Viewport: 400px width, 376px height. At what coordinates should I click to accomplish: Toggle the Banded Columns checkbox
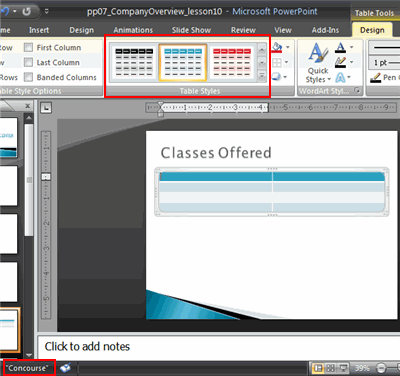(x=28, y=77)
